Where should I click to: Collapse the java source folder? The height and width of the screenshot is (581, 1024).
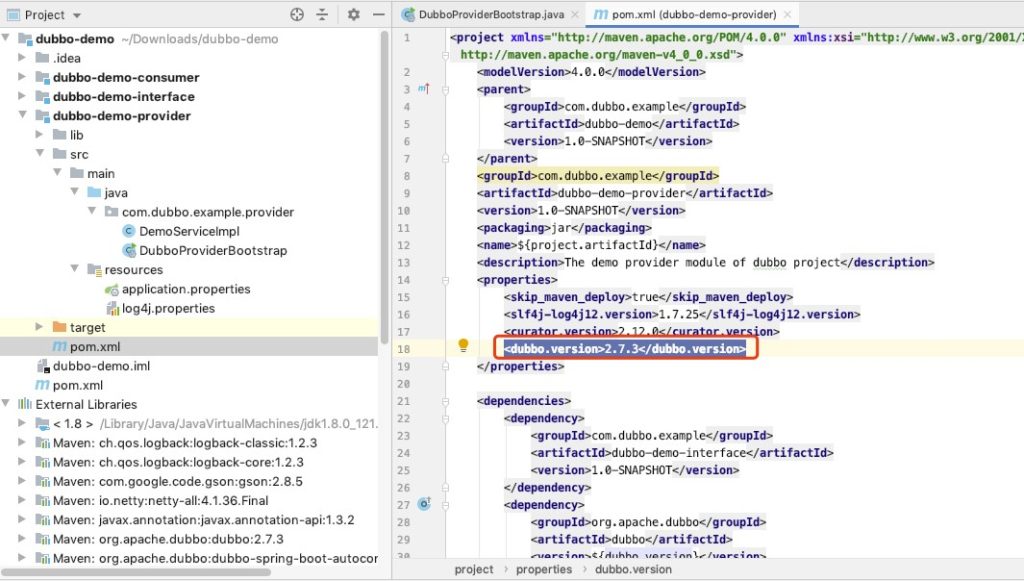pos(74,192)
